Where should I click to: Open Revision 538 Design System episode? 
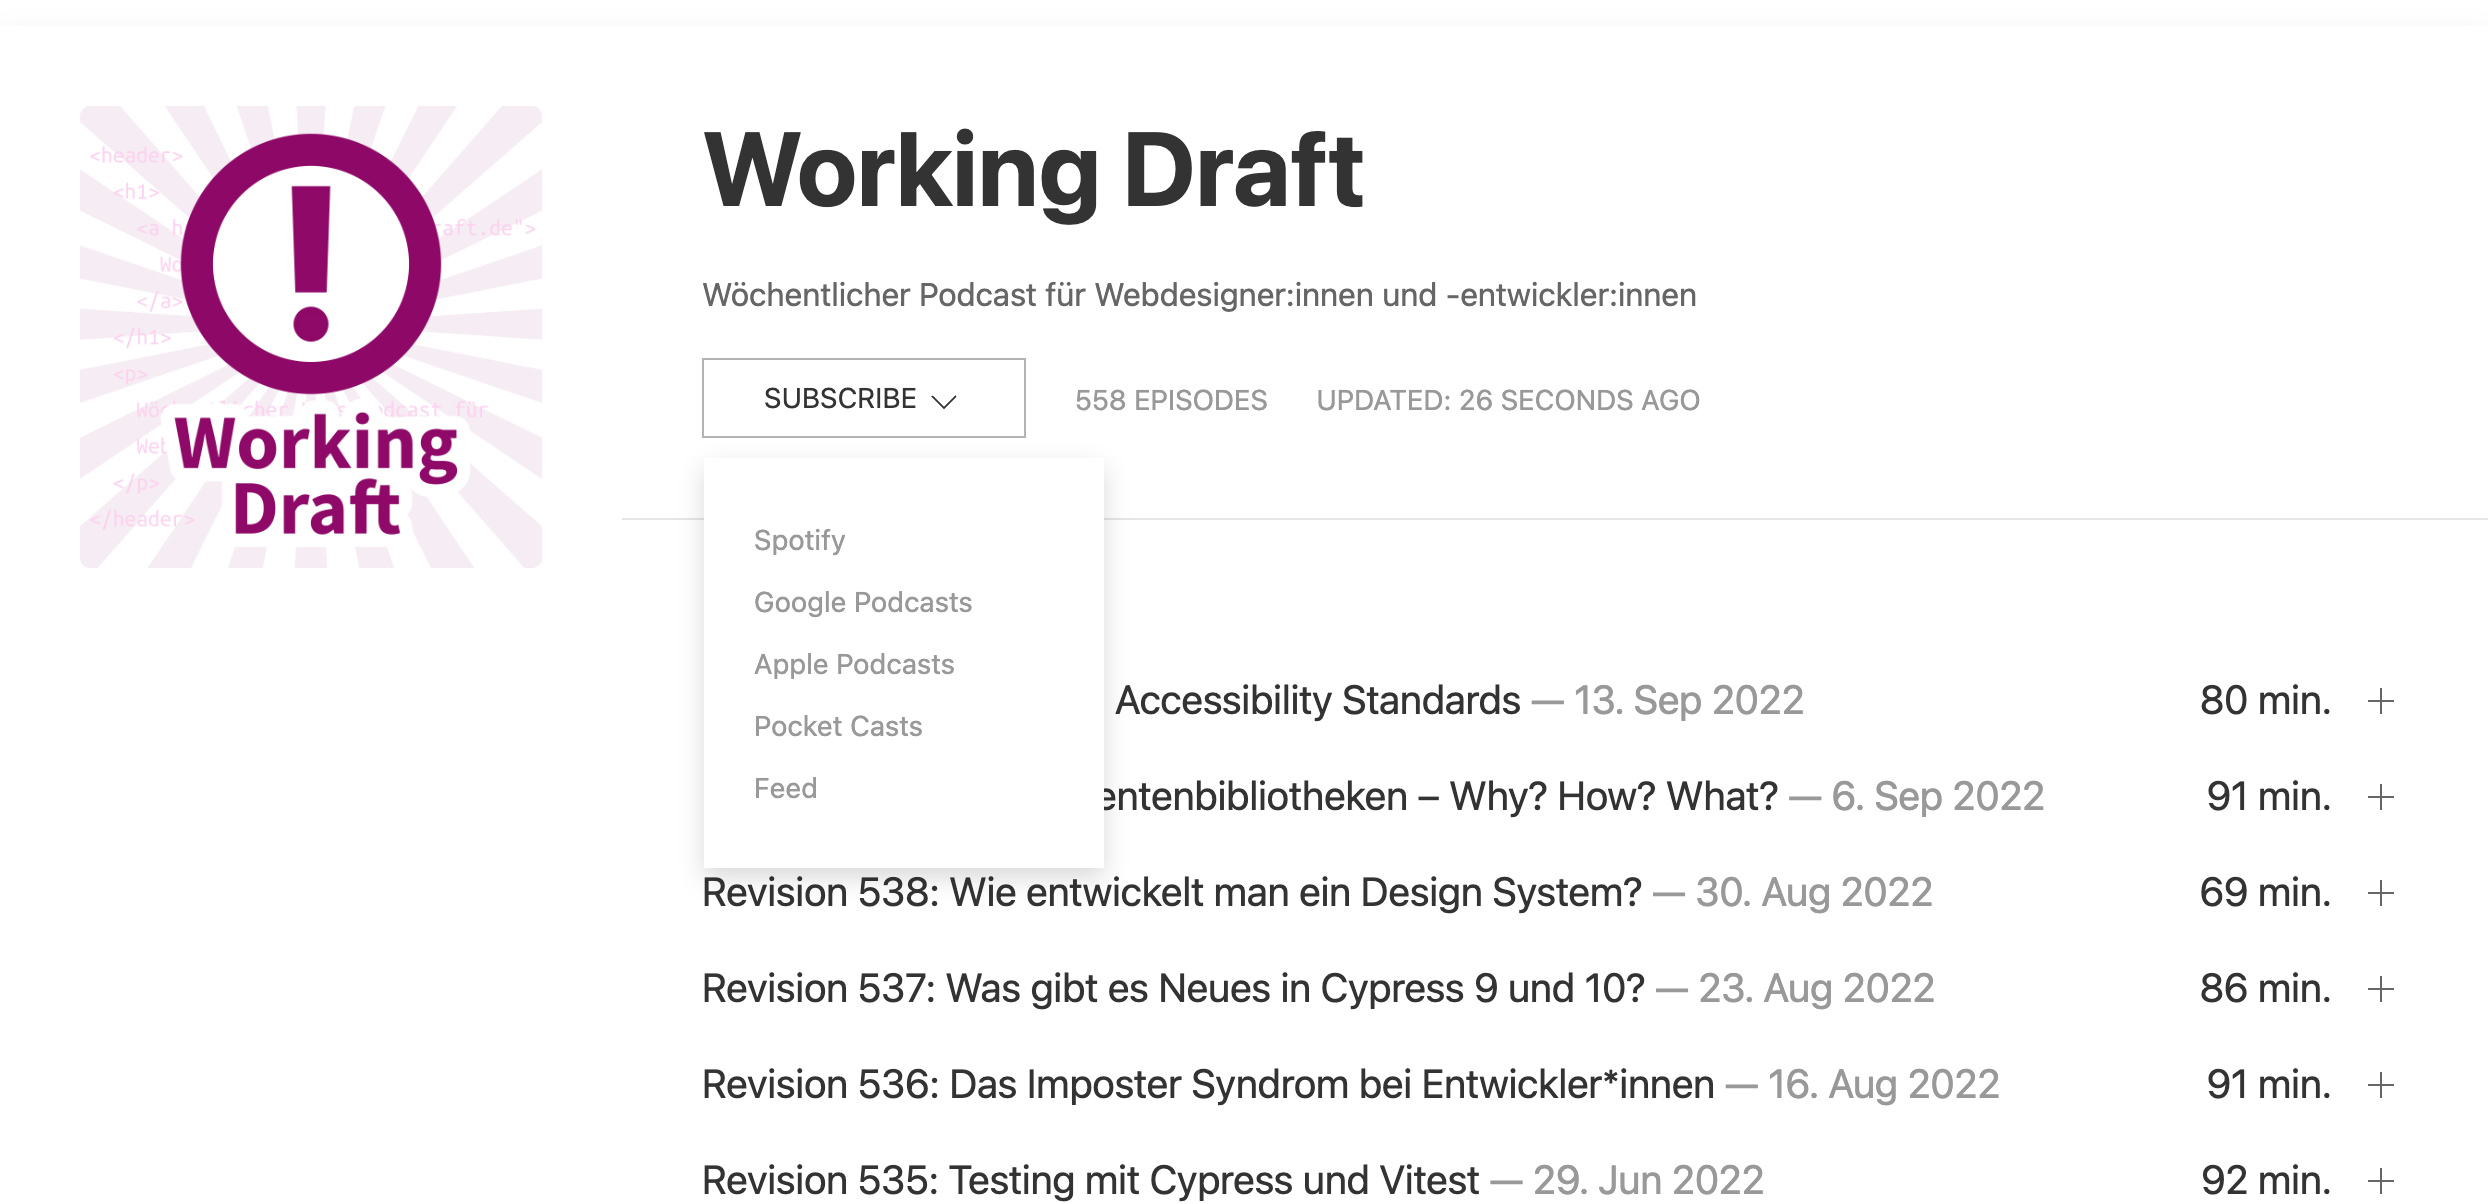pos(1172,892)
